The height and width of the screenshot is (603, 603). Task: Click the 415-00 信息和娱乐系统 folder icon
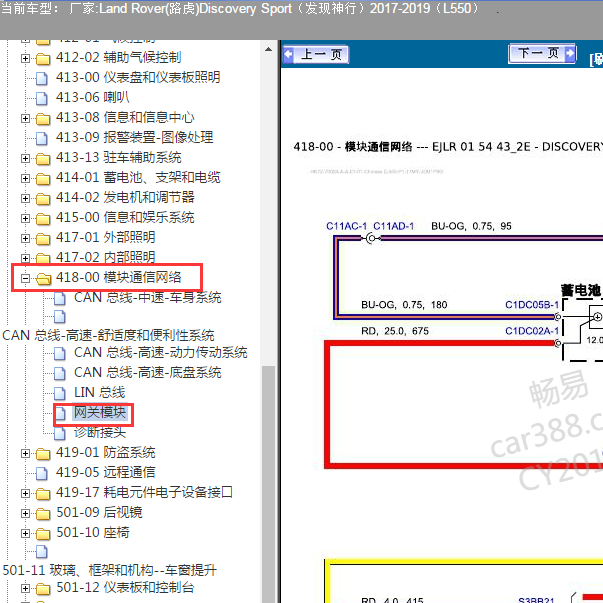click(x=43, y=219)
